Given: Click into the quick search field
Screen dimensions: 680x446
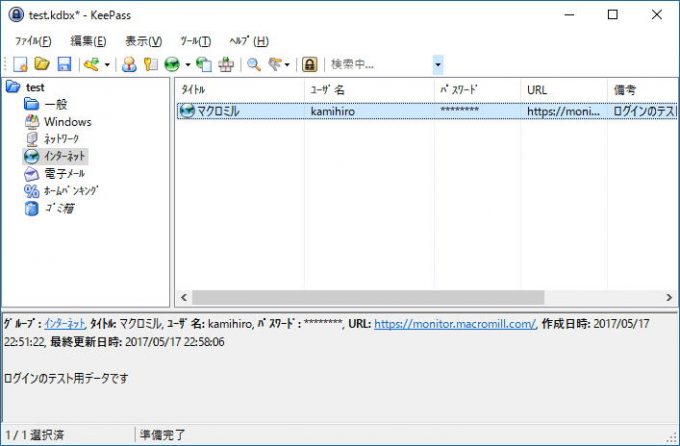Looking at the screenshot, I should [381, 65].
